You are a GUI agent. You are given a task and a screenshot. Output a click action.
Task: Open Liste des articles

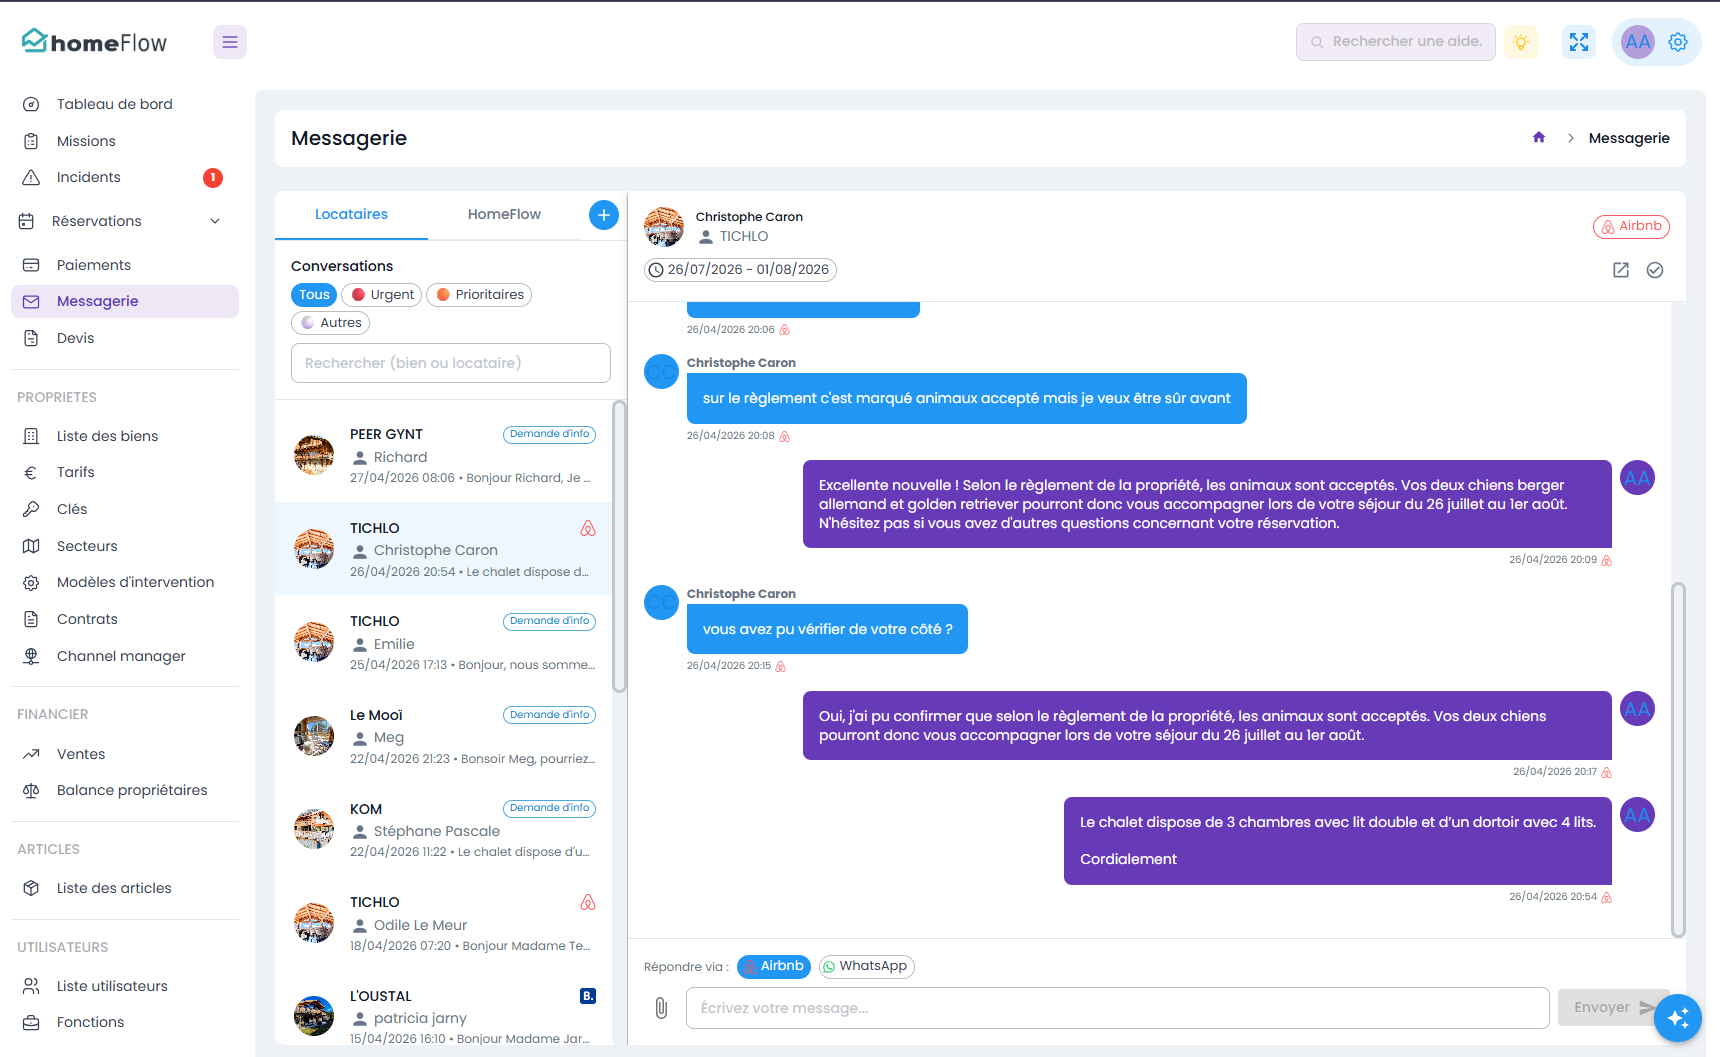[x=125, y=888]
